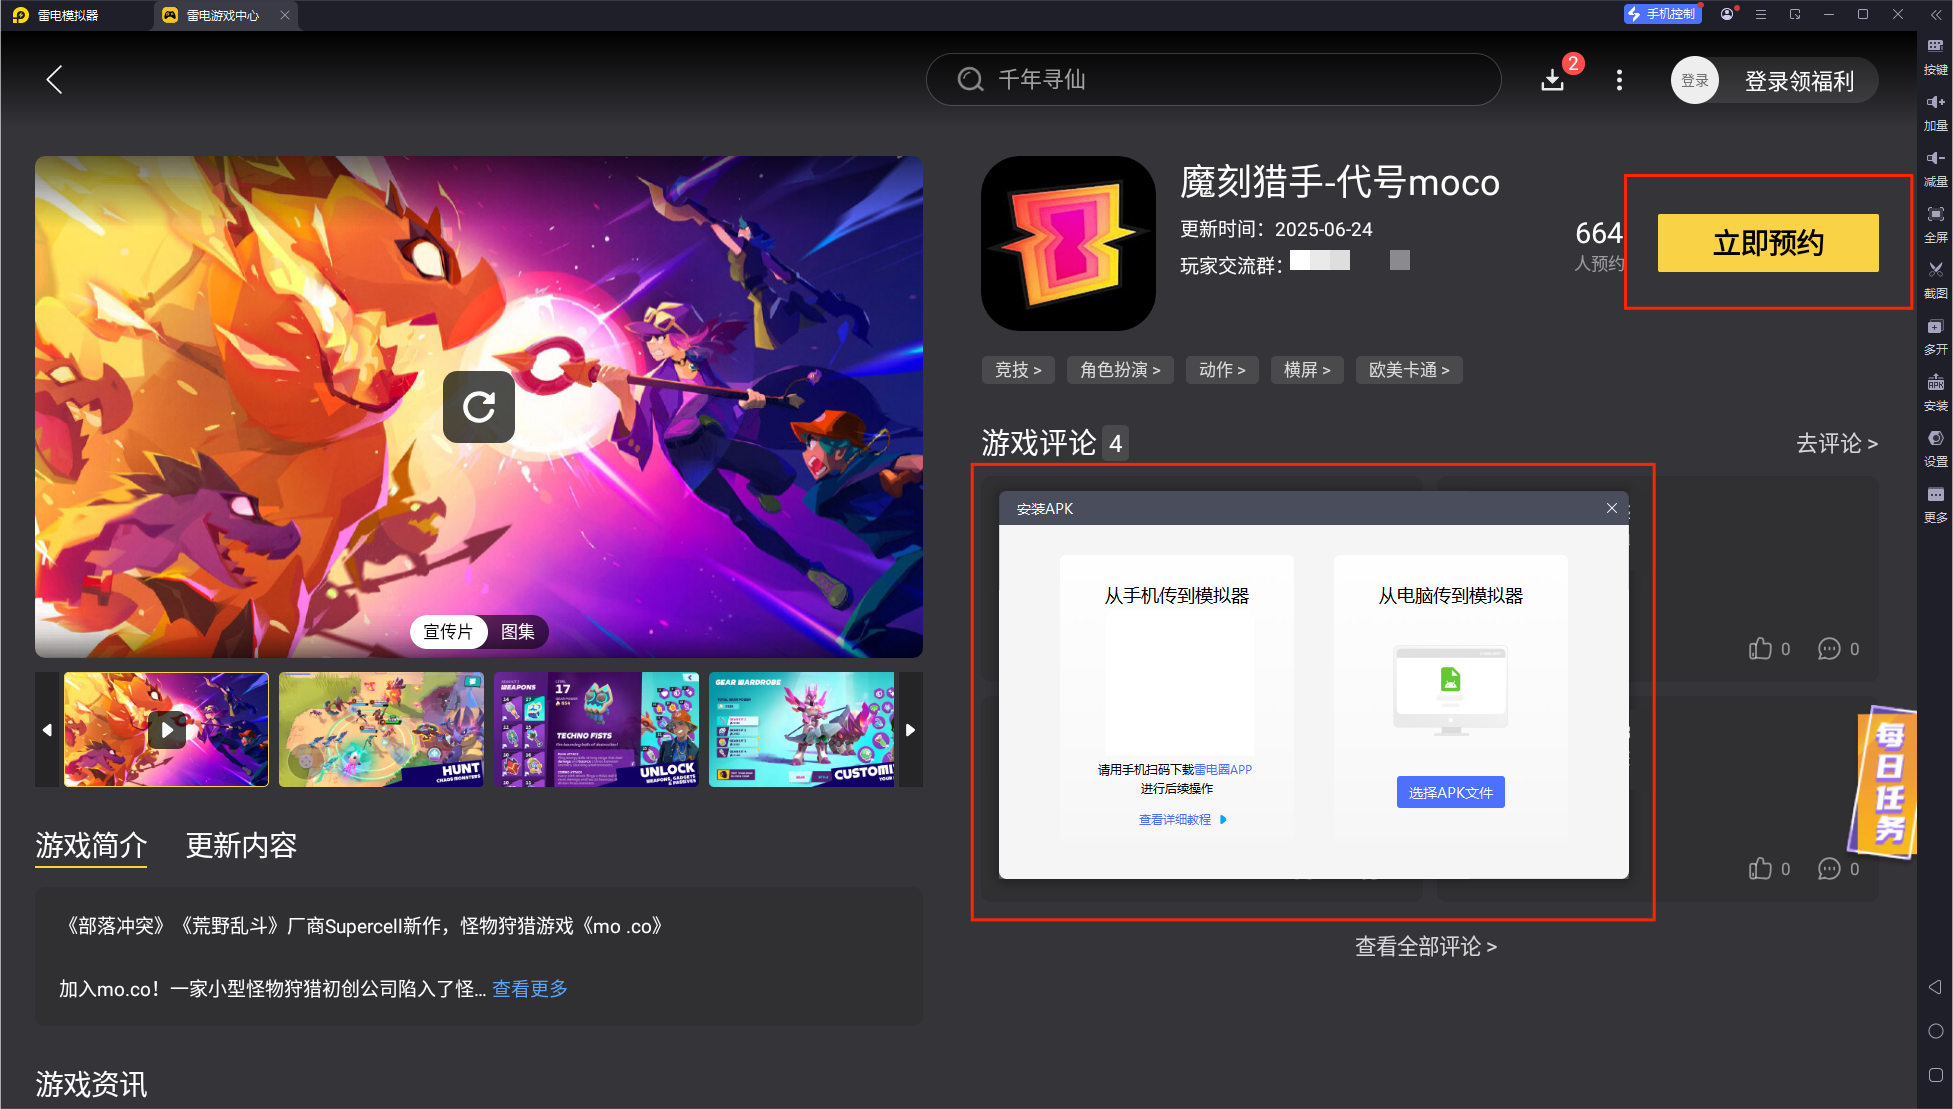The image size is (1953, 1109).
Task: Open 安装 APK install tool in sidebar
Action: pyautogui.click(x=1935, y=392)
